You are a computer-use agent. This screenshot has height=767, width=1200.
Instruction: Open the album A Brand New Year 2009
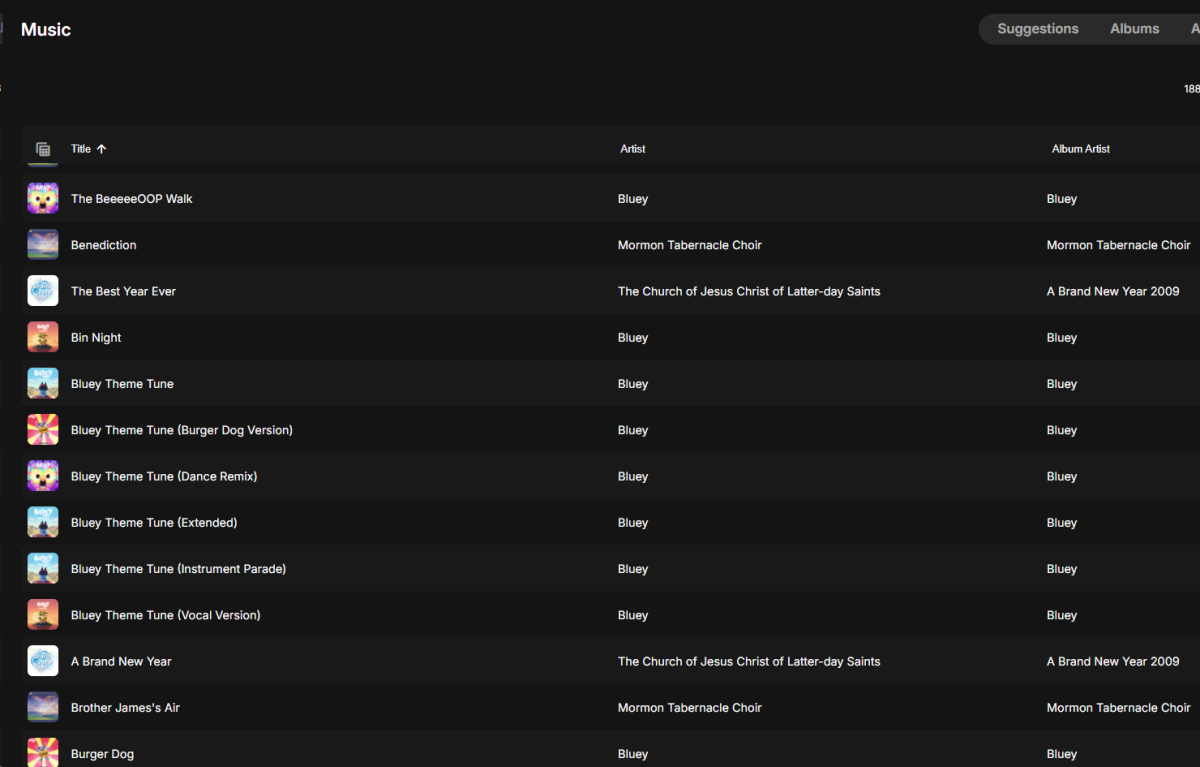coord(1113,291)
